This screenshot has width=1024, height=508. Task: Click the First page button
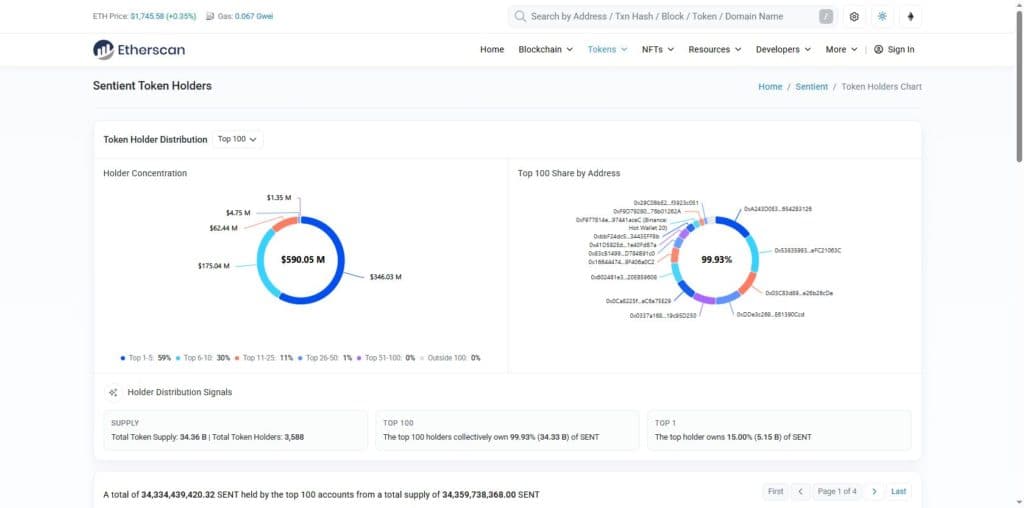(775, 492)
